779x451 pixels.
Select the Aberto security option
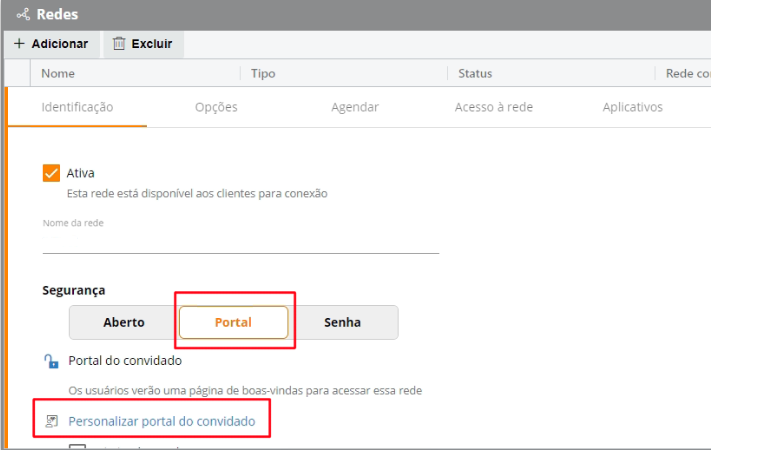tap(124, 322)
